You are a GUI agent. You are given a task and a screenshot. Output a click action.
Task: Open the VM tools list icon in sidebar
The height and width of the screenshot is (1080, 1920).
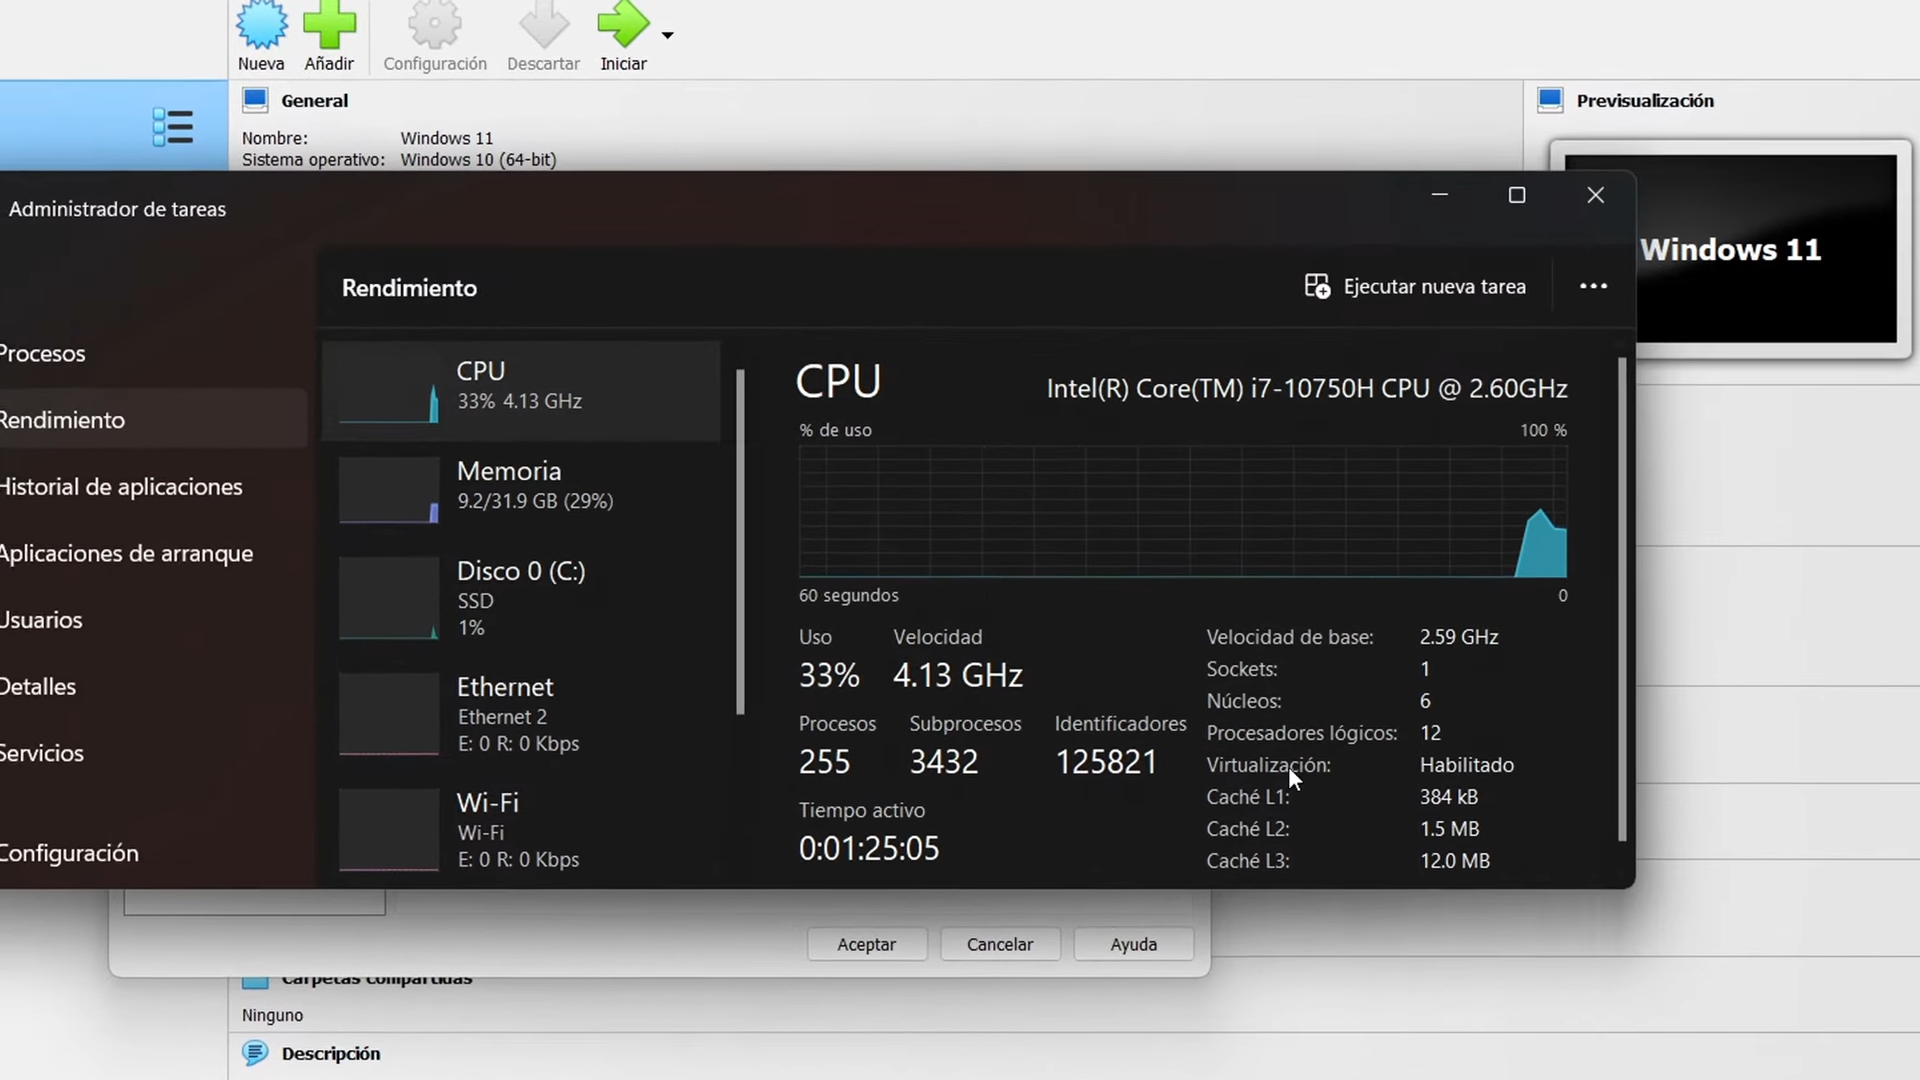(x=171, y=126)
